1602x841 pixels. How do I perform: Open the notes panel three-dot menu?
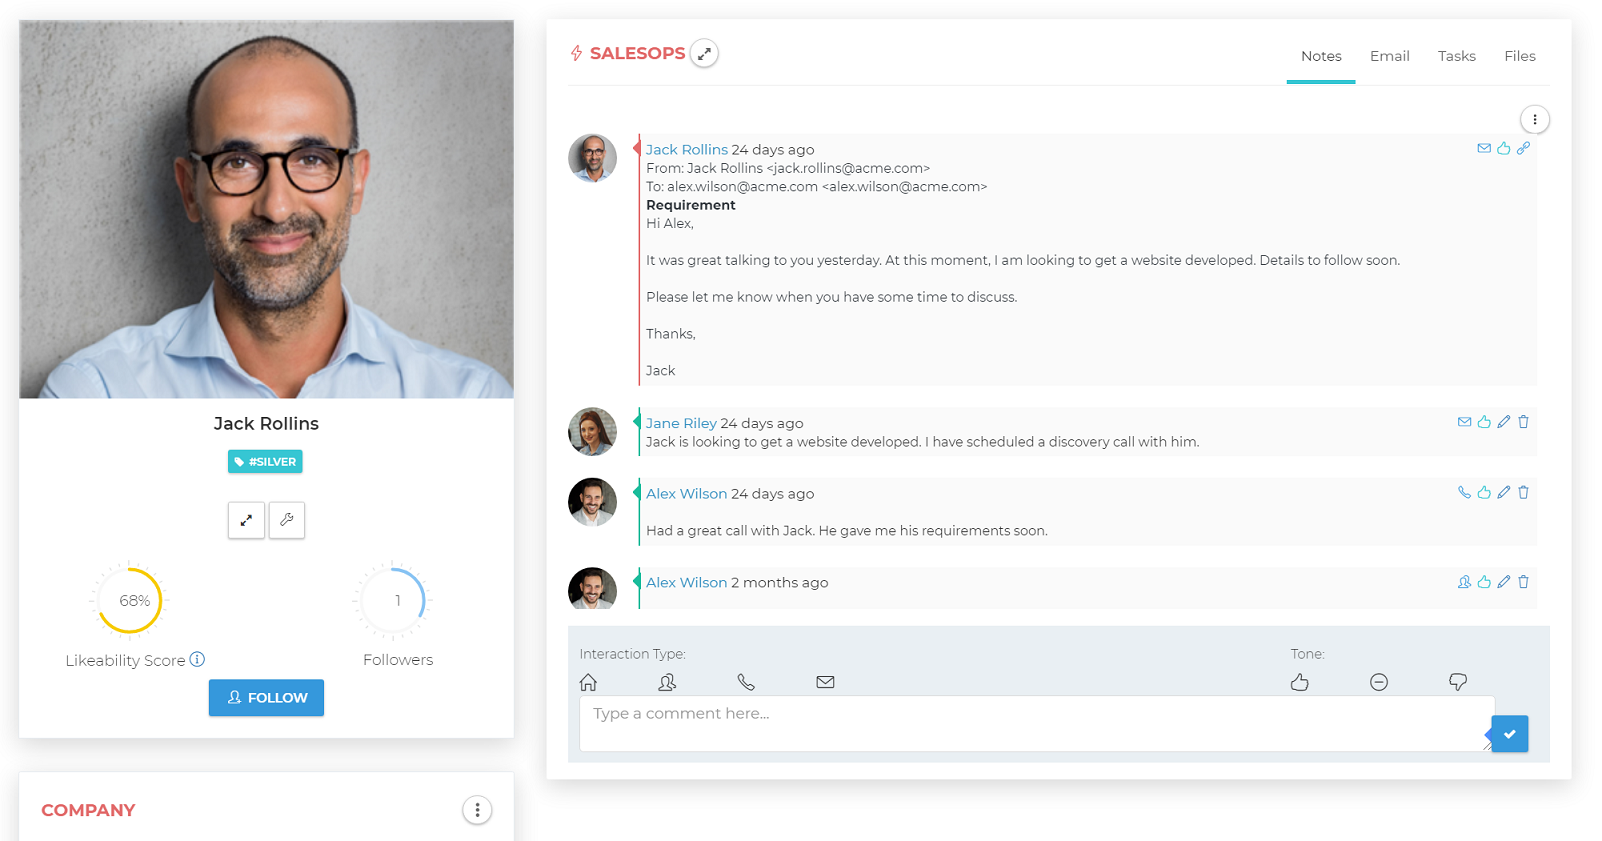[x=1535, y=120]
